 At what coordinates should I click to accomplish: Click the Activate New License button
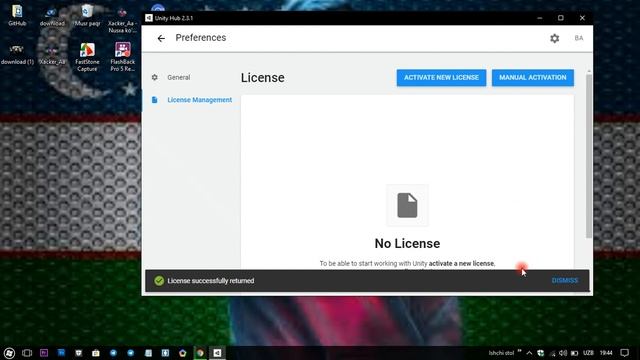pyautogui.click(x=441, y=78)
